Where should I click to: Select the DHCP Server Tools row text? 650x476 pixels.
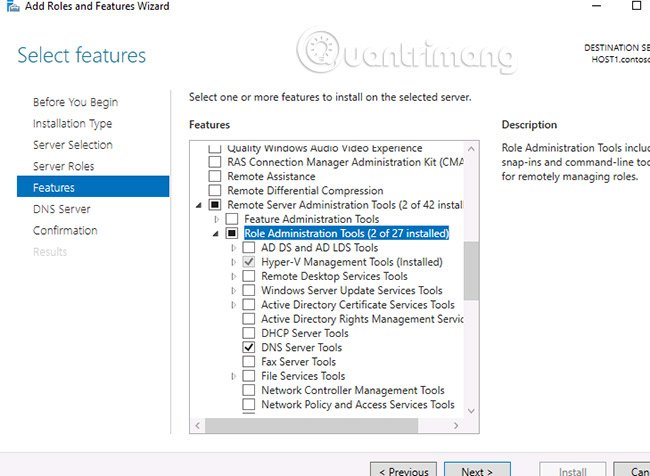305,333
